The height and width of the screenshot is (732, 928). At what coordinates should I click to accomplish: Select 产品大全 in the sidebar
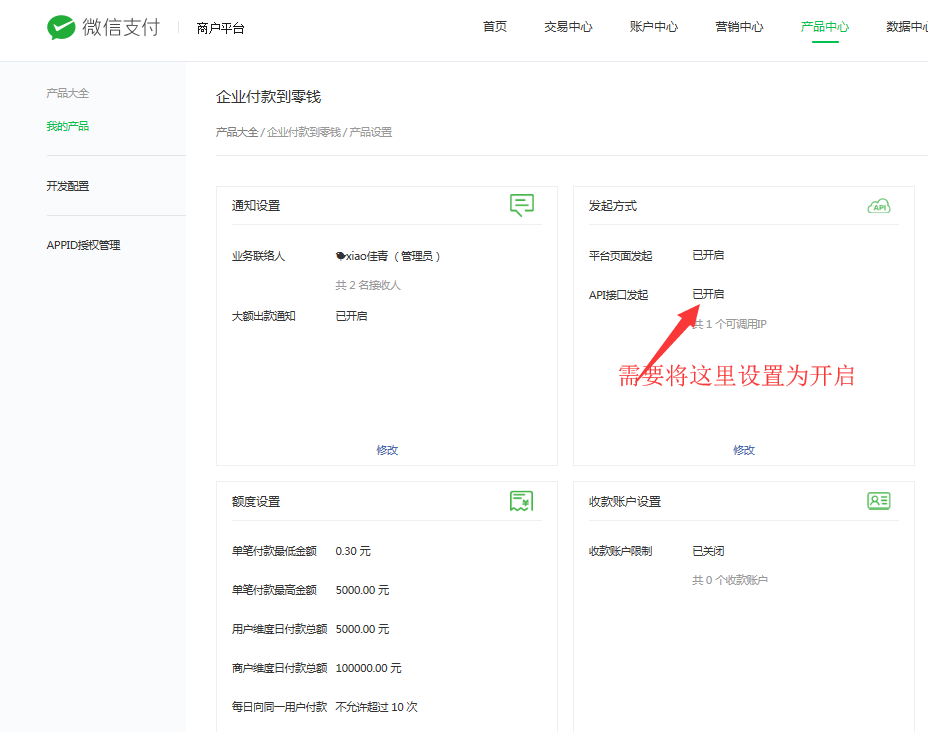[x=68, y=93]
